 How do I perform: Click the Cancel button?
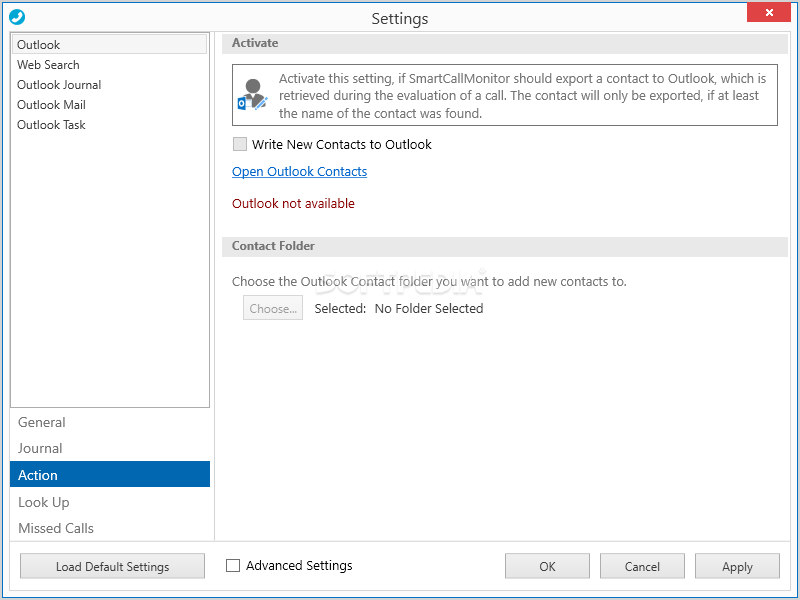pos(642,566)
